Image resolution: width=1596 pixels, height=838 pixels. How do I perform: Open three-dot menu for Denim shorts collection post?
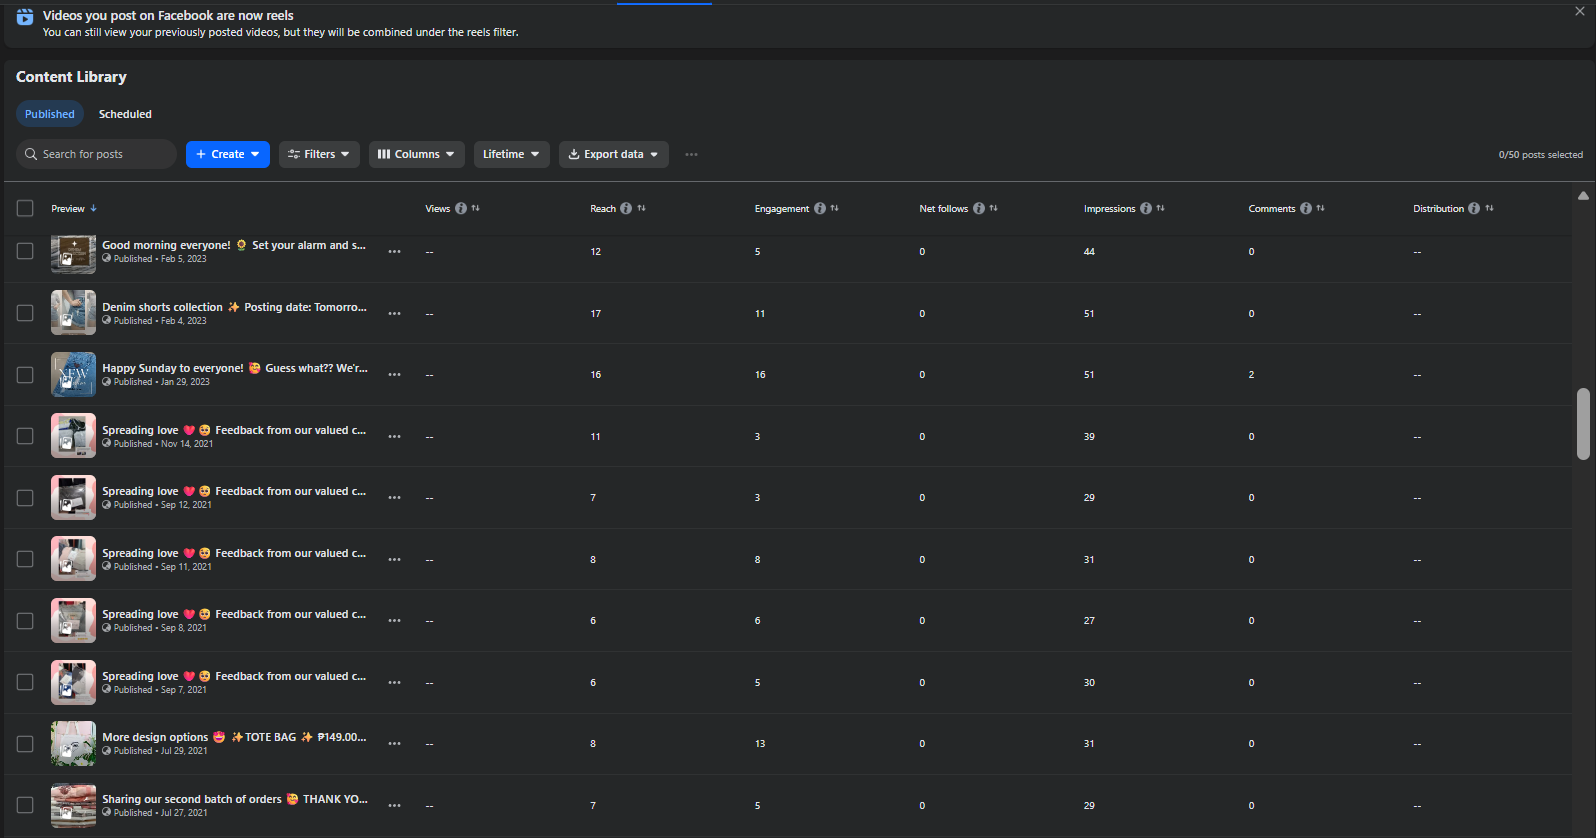[x=394, y=314]
